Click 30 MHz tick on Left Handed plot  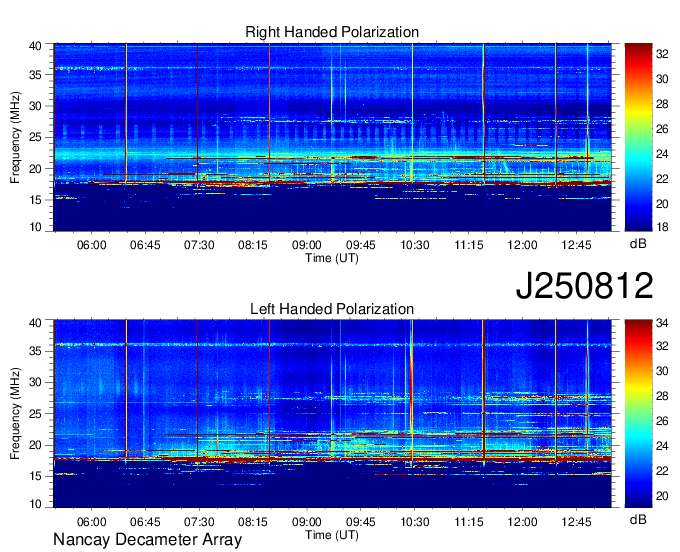pos(35,382)
